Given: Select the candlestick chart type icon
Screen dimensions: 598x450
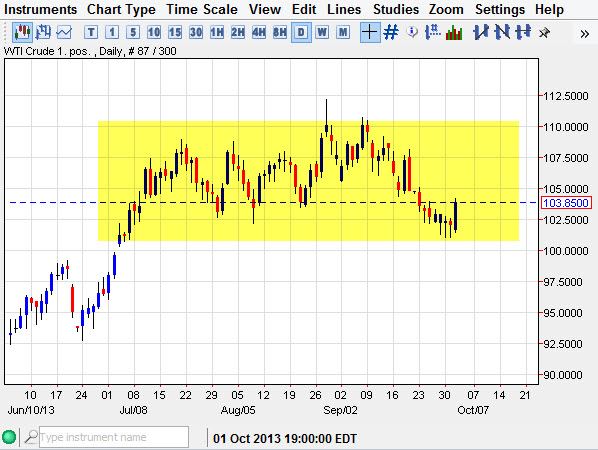Looking at the screenshot, I should [22, 32].
